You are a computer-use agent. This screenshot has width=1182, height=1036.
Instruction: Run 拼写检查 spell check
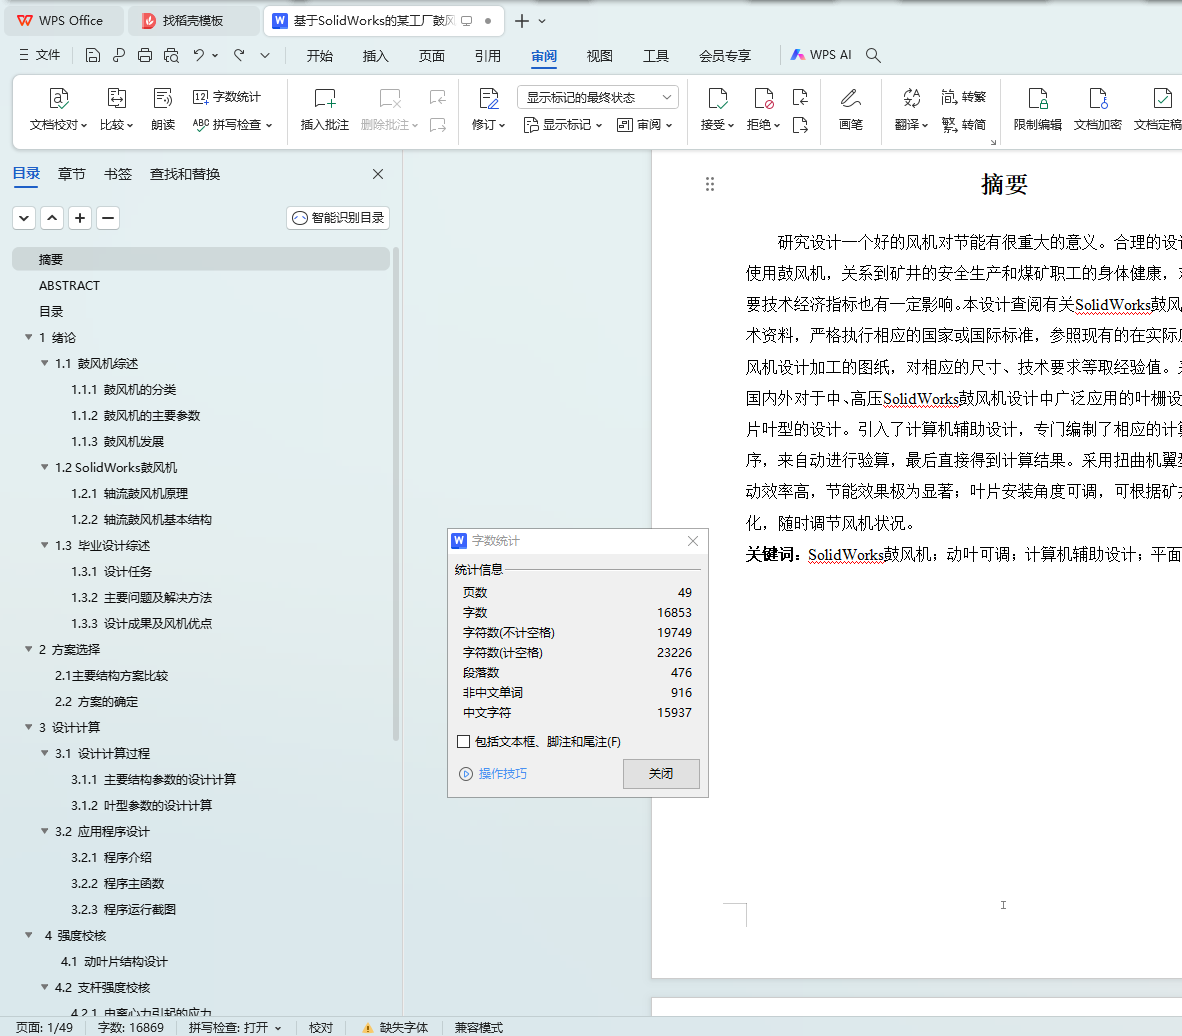point(232,124)
